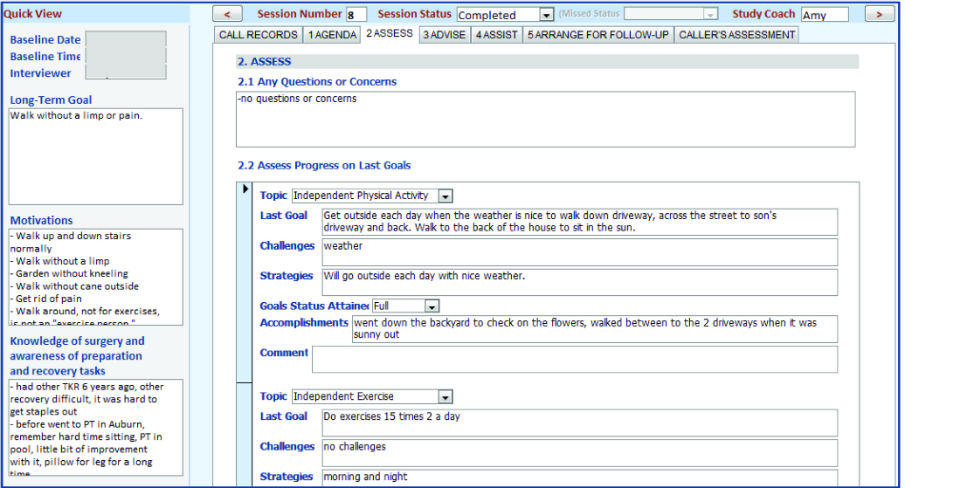Click the Any Questions or Concerns text box
The image size is (960, 488).
(545, 119)
